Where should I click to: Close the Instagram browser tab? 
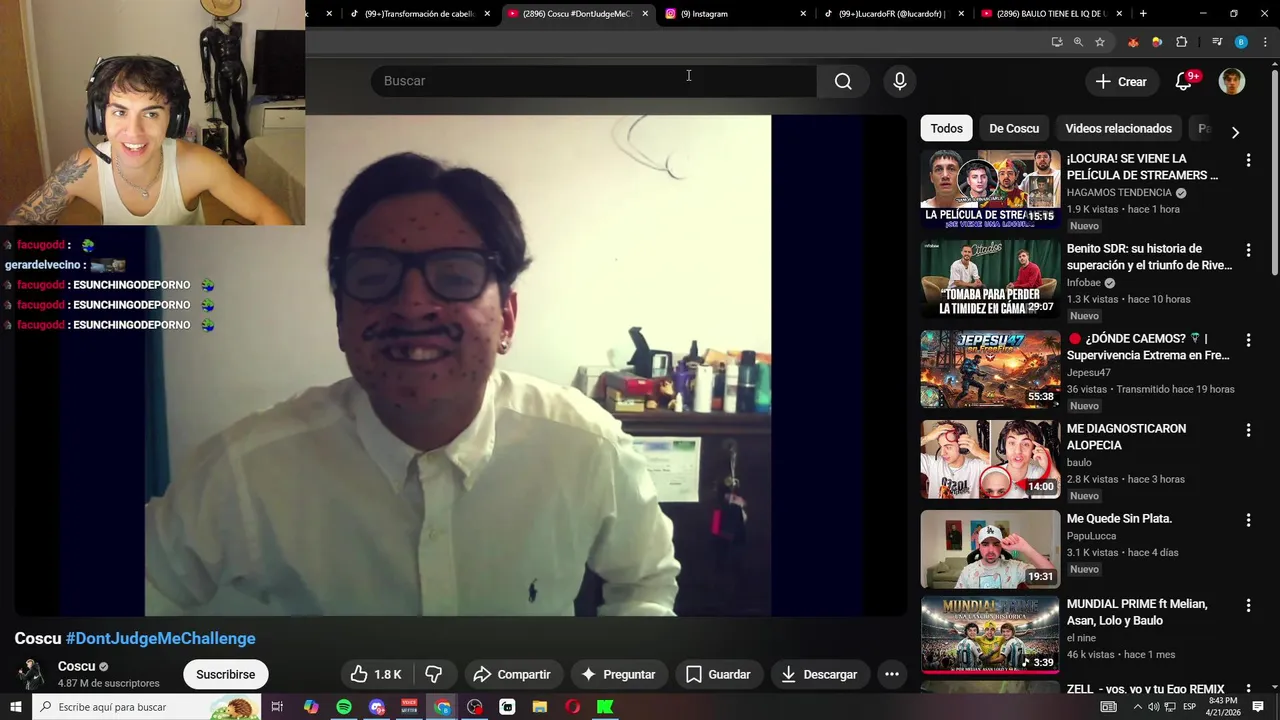(x=802, y=14)
